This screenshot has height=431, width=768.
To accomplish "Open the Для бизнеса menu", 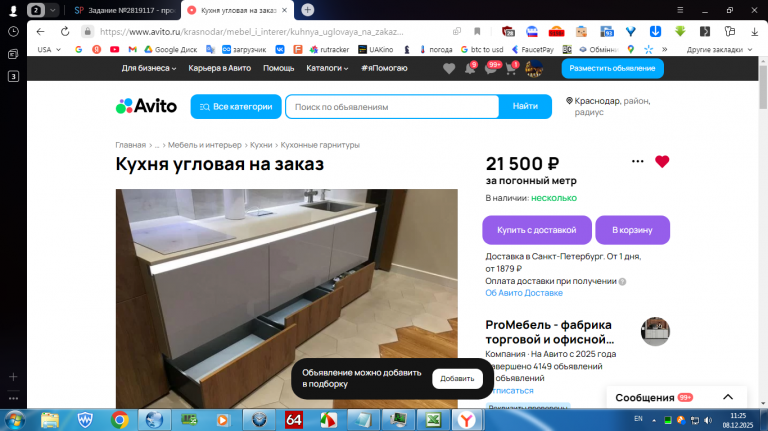I will coord(149,68).
